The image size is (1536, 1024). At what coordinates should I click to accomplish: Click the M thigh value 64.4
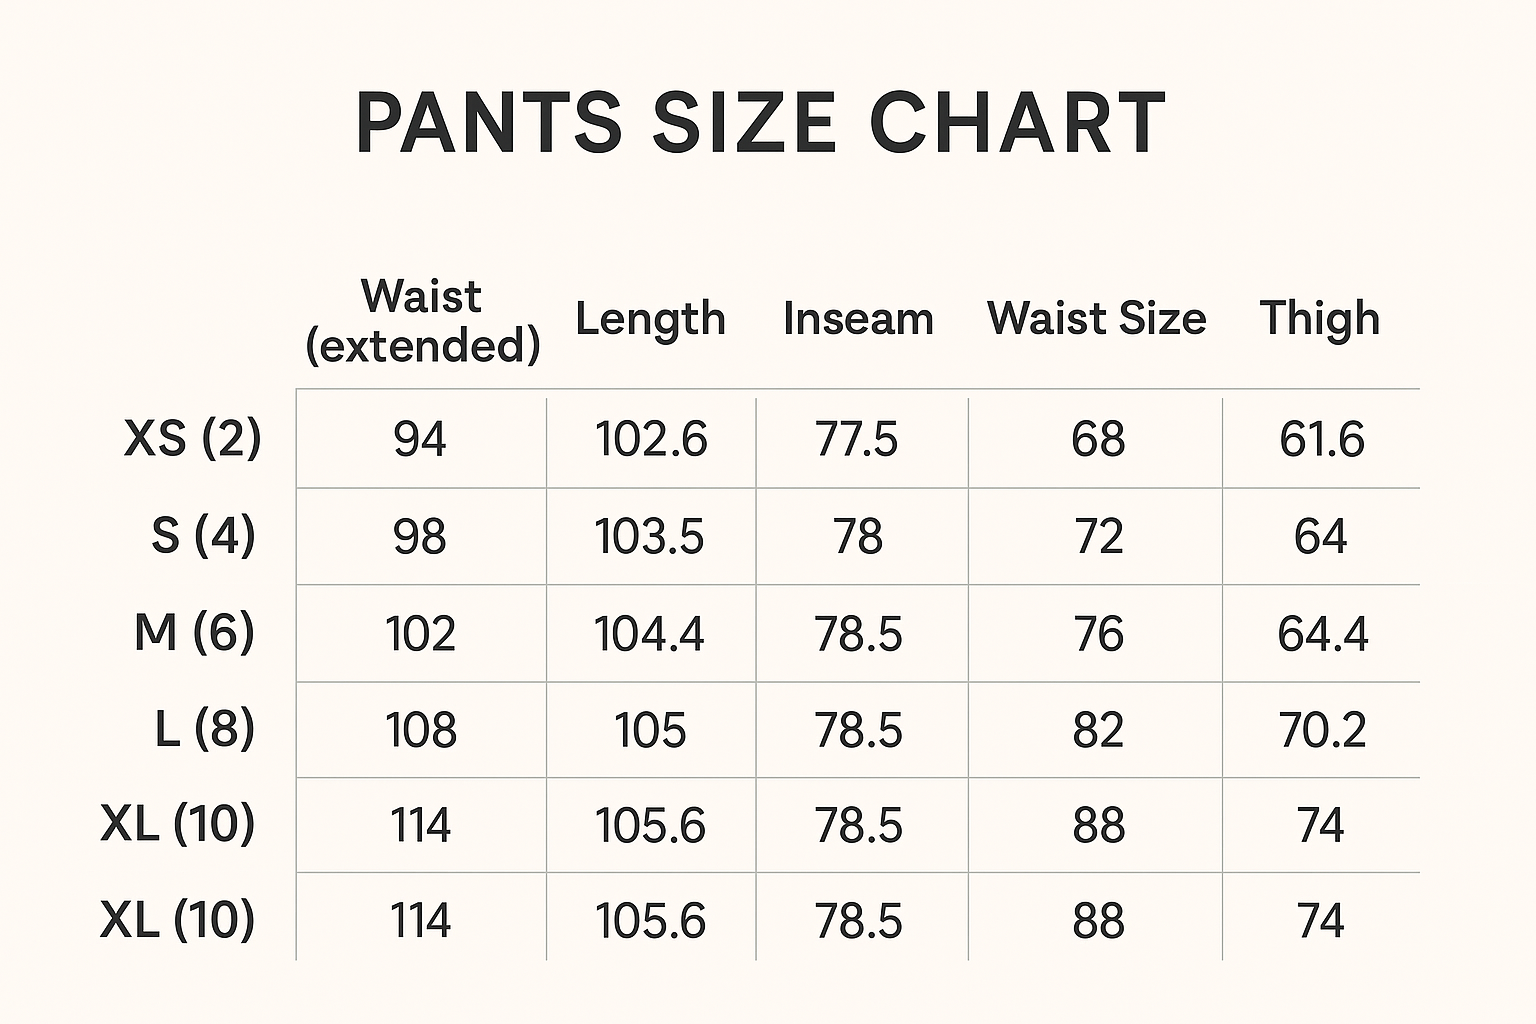coord(1322,634)
